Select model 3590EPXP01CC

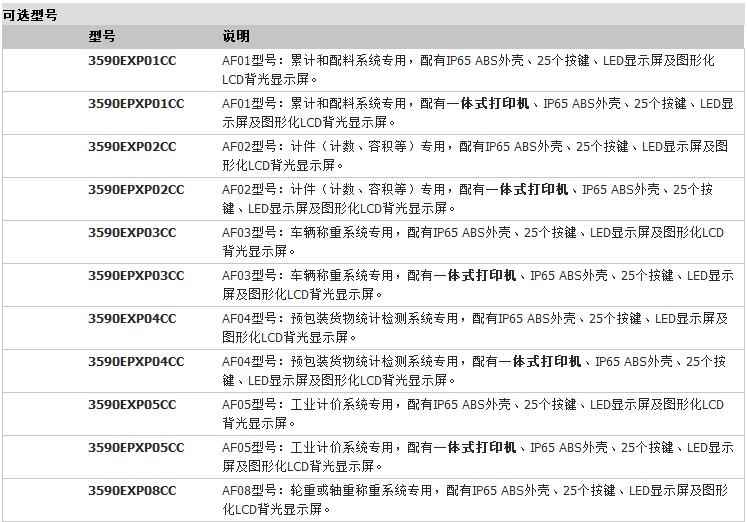[x=136, y=104]
